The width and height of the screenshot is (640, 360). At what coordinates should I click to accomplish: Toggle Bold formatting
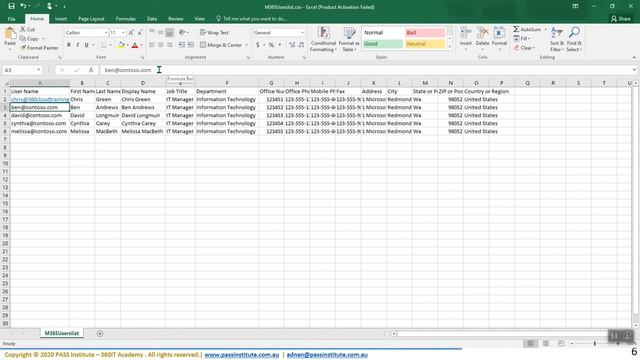point(69,45)
